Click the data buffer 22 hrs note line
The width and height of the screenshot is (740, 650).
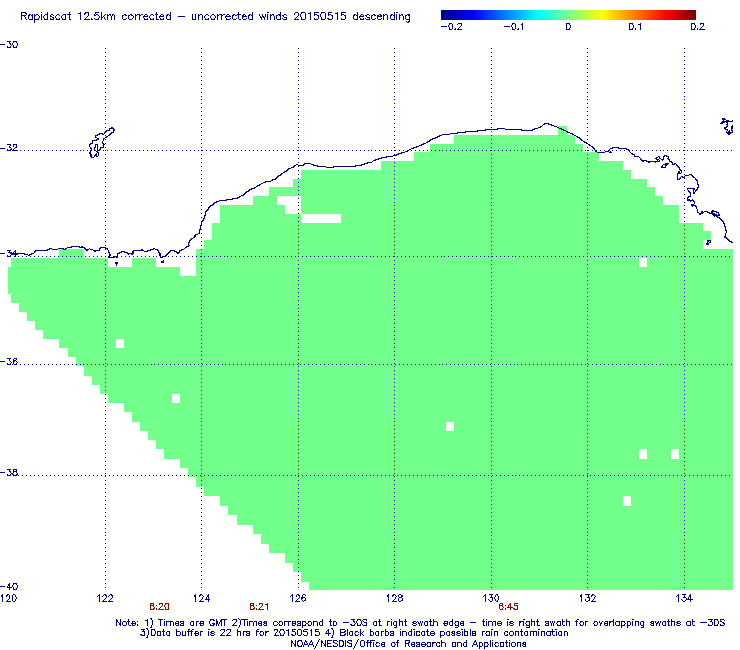[x=354, y=633]
